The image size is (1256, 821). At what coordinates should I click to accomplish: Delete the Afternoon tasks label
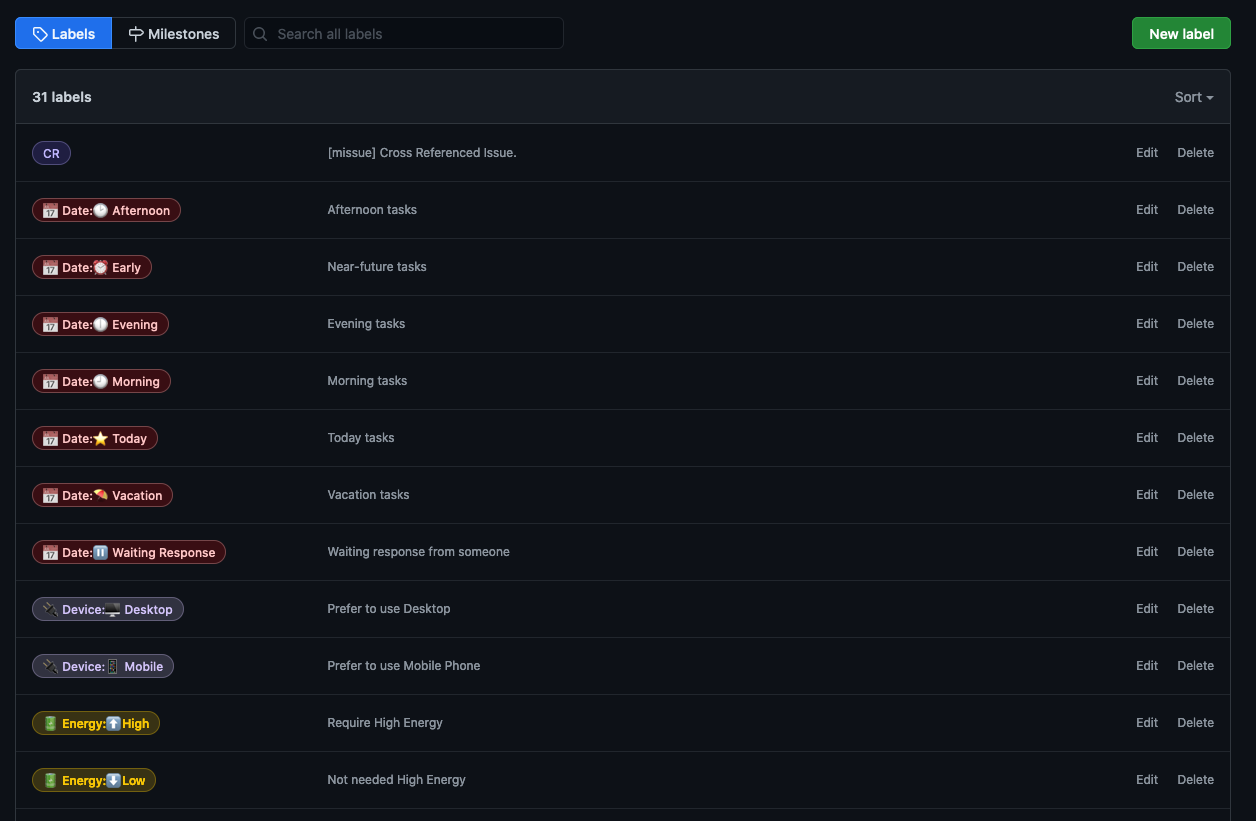click(1195, 210)
